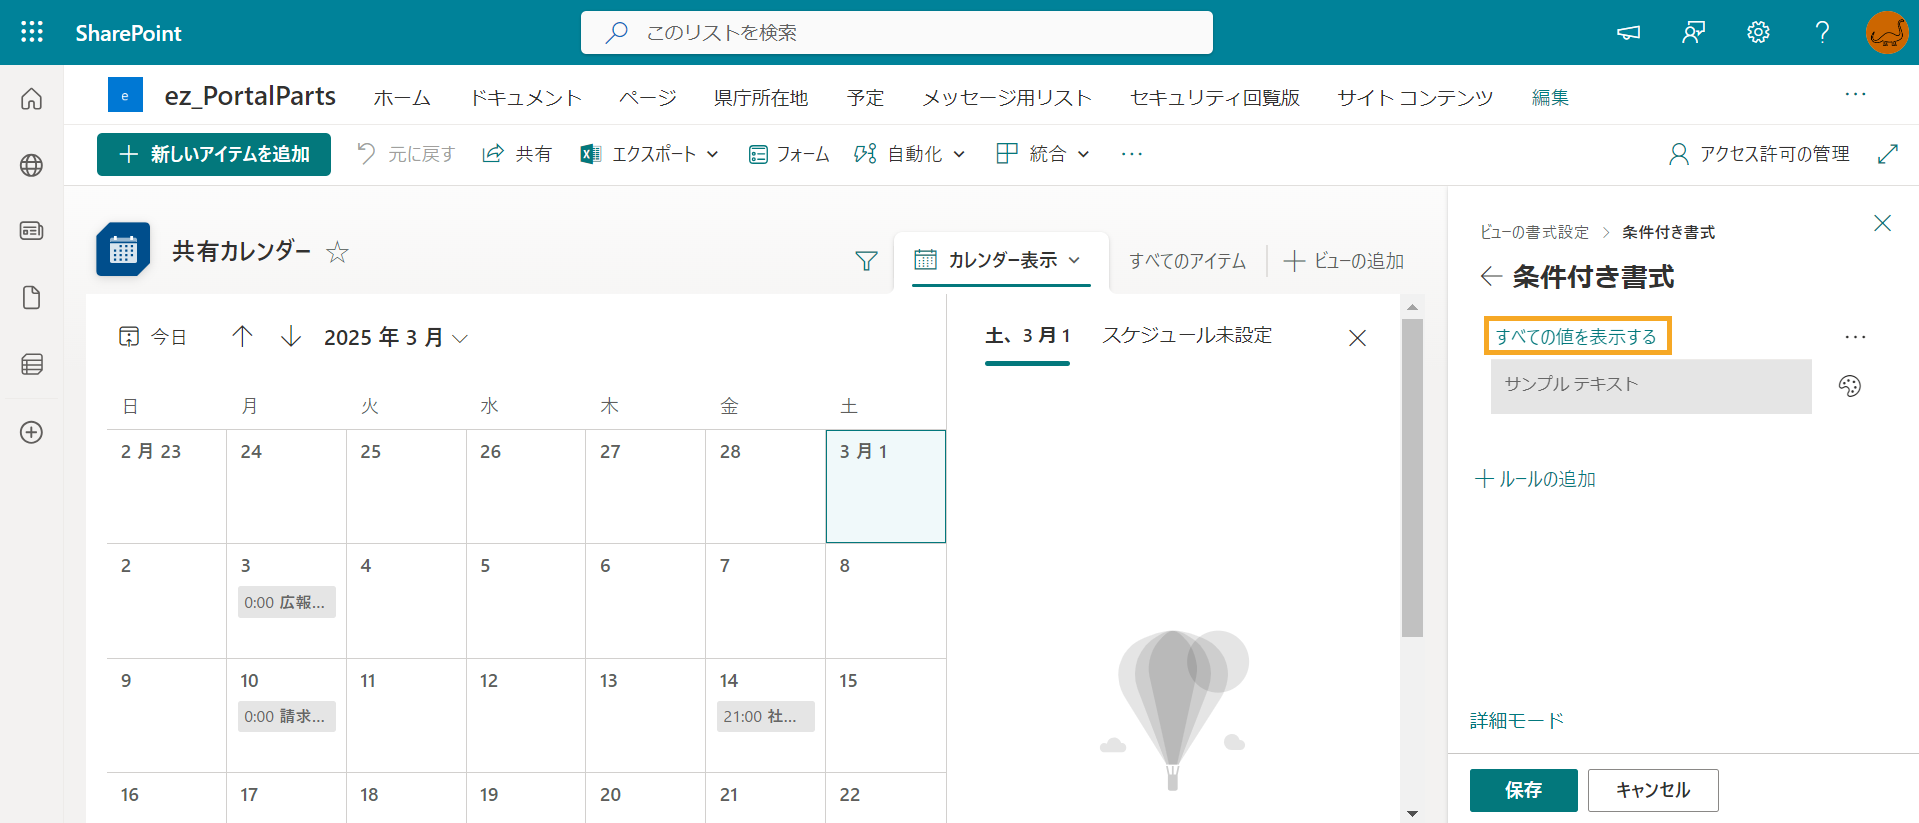
Task: Open the ドキュメント navigation item
Action: tap(526, 97)
